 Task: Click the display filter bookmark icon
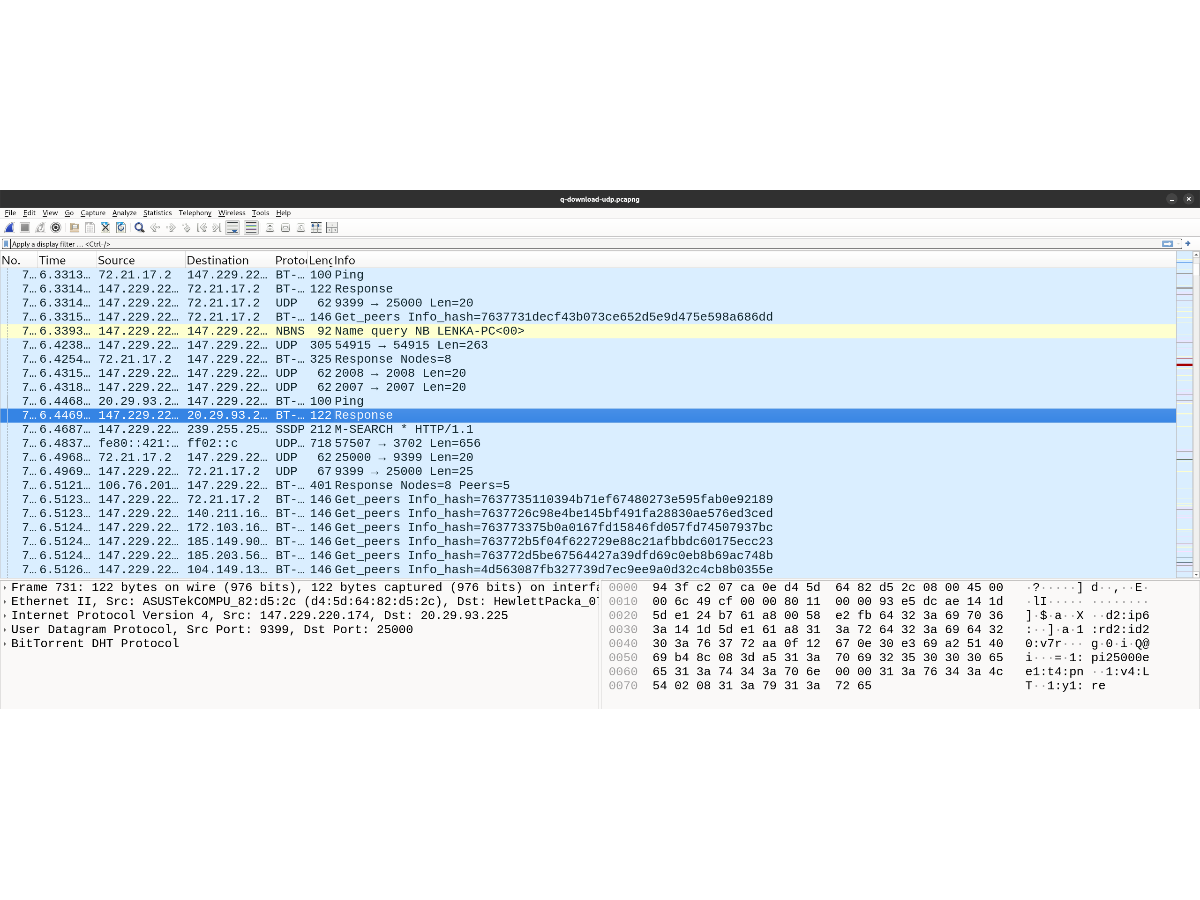(x=6, y=244)
